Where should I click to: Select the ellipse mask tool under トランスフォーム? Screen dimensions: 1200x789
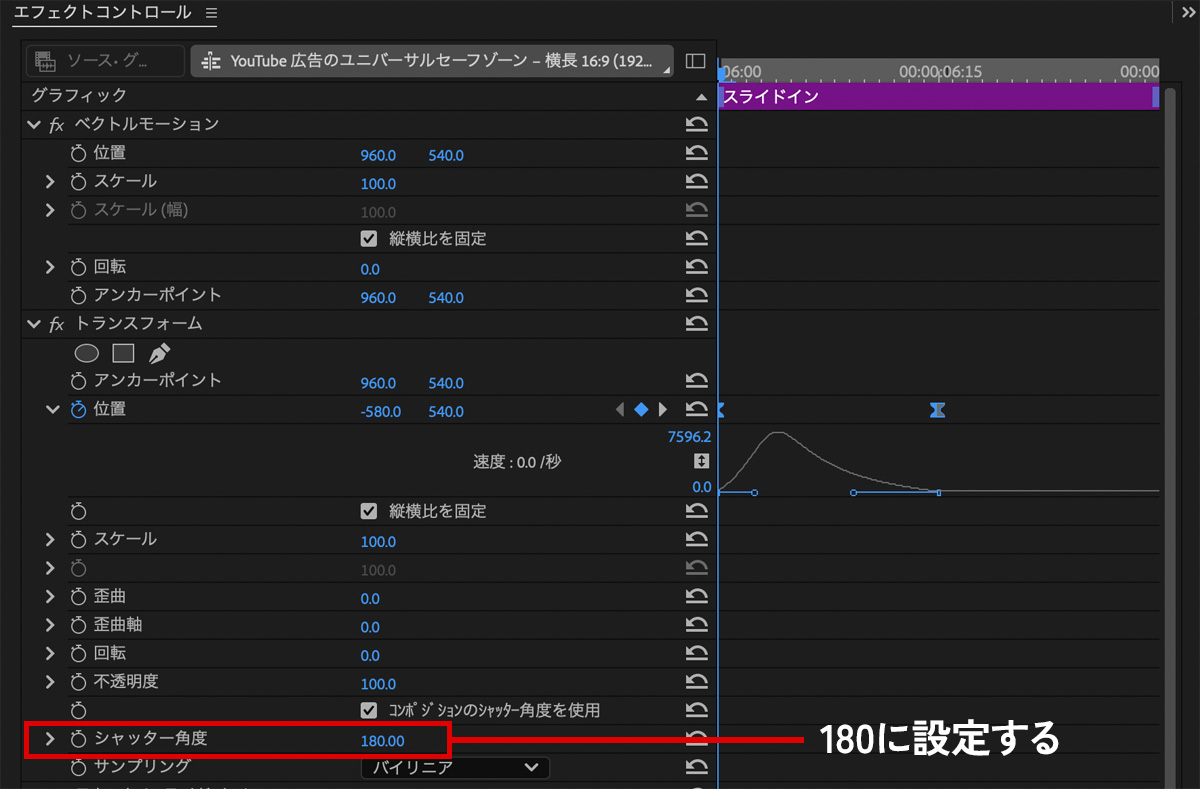87,353
